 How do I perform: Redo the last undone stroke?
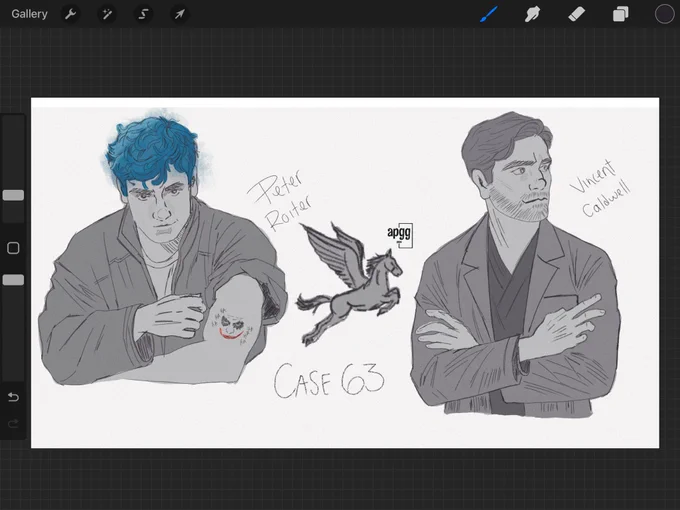pyautogui.click(x=13, y=423)
